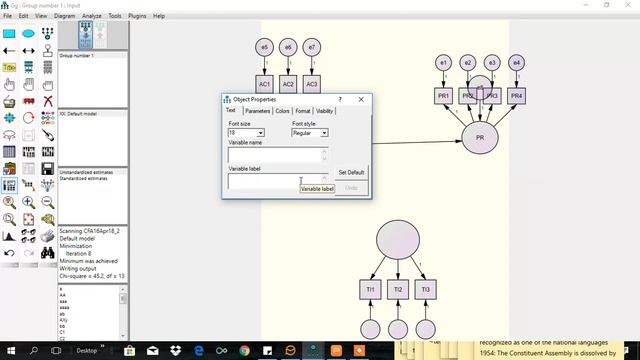Select the rotate indicators tool
640x360 pixels.
[x=28, y=118]
